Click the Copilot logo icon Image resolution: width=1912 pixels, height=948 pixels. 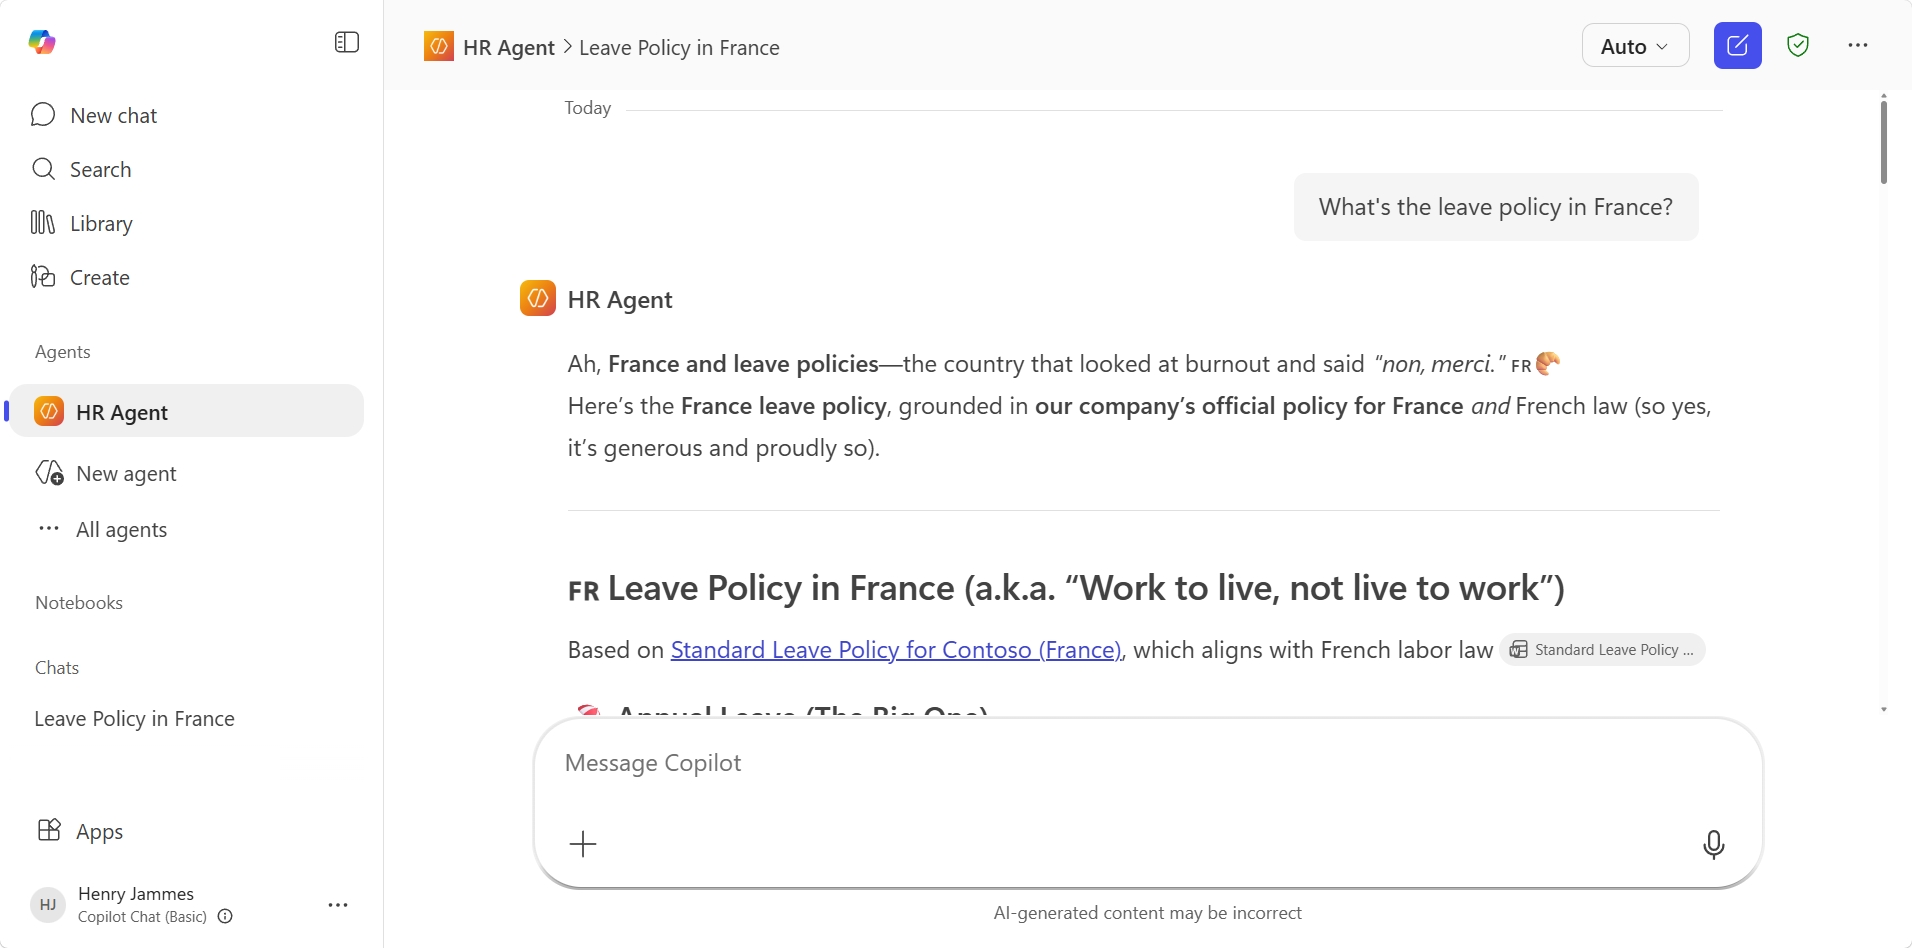[x=42, y=42]
